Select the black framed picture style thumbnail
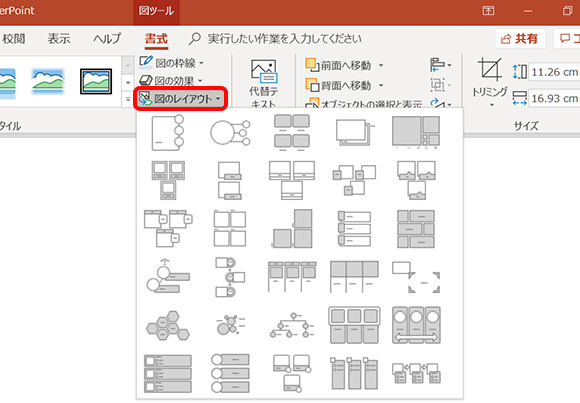The image size is (580, 403). (96, 81)
